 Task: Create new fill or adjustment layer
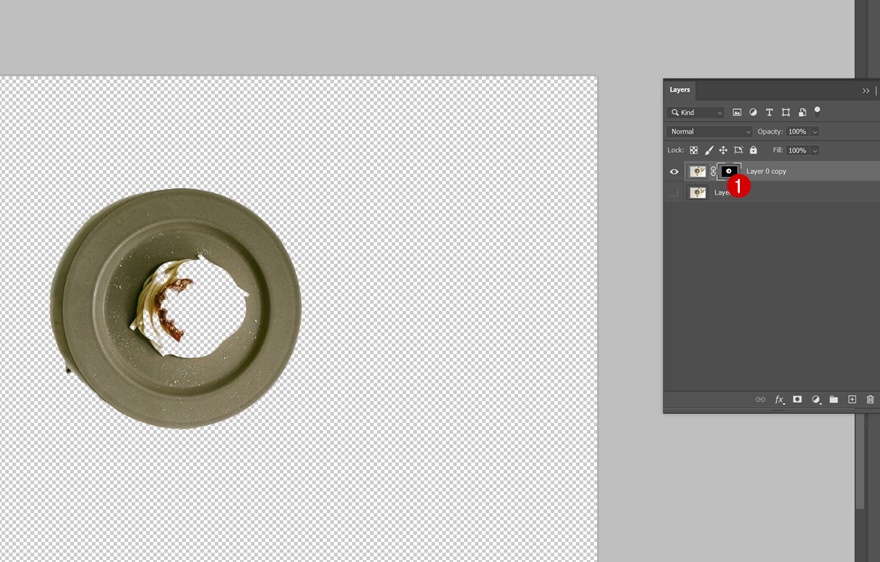point(815,399)
